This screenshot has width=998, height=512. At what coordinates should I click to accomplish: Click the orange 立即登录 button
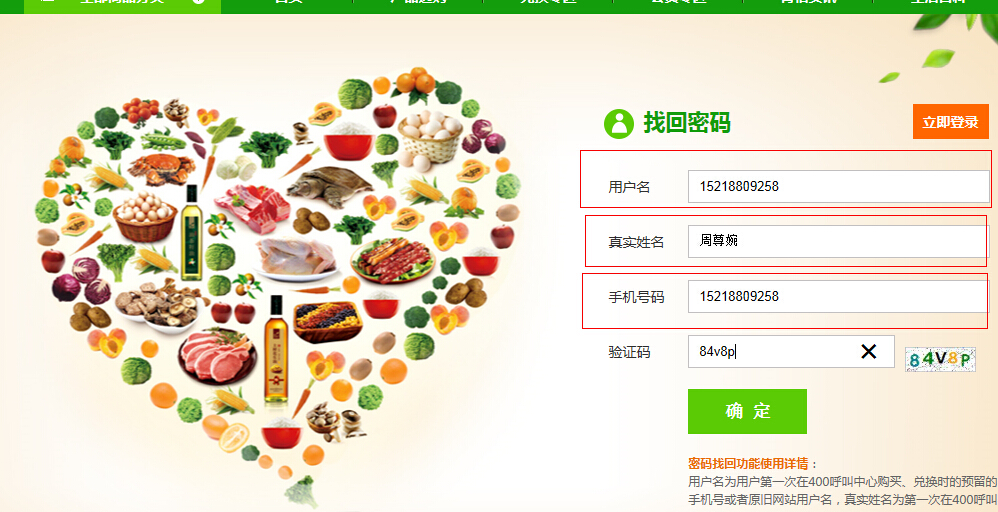click(x=950, y=122)
